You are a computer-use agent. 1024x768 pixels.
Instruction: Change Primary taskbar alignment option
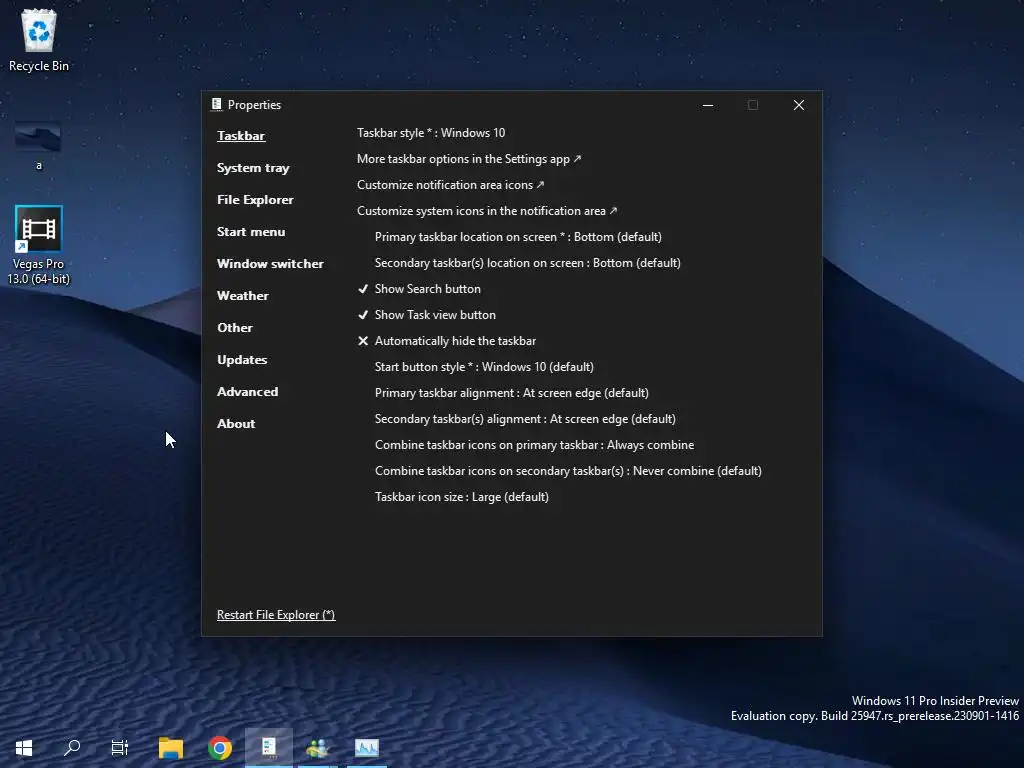coord(511,393)
